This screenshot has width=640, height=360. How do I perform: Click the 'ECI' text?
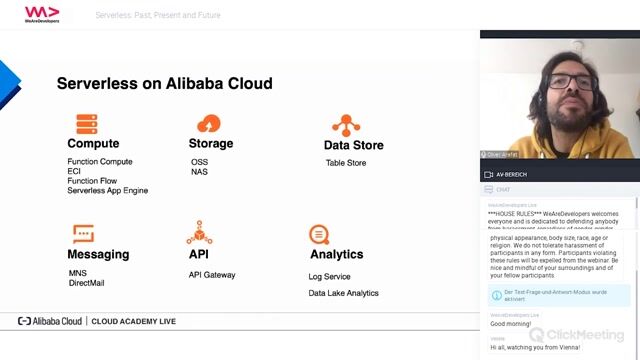coord(74,171)
